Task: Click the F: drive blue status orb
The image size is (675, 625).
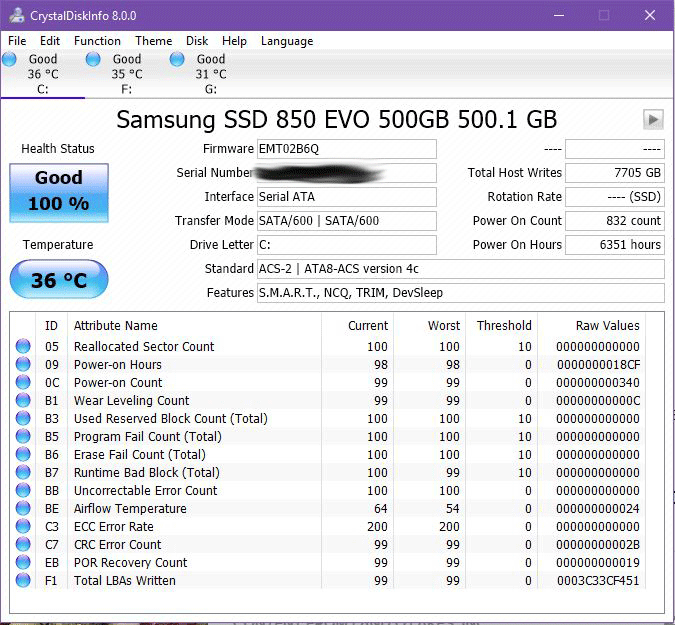Action: tap(93, 59)
